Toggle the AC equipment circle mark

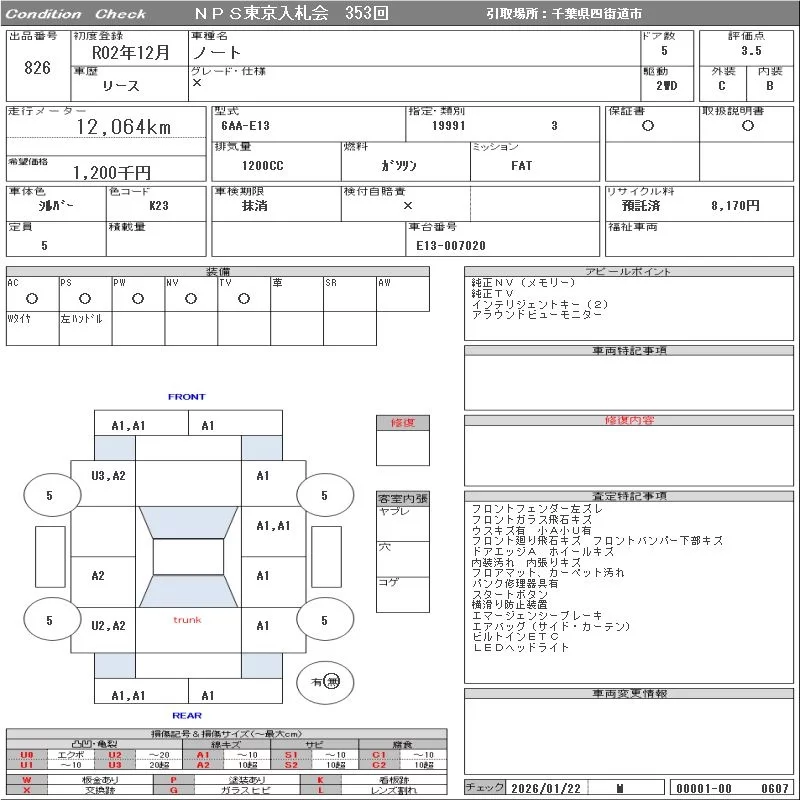[x=32, y=298]
